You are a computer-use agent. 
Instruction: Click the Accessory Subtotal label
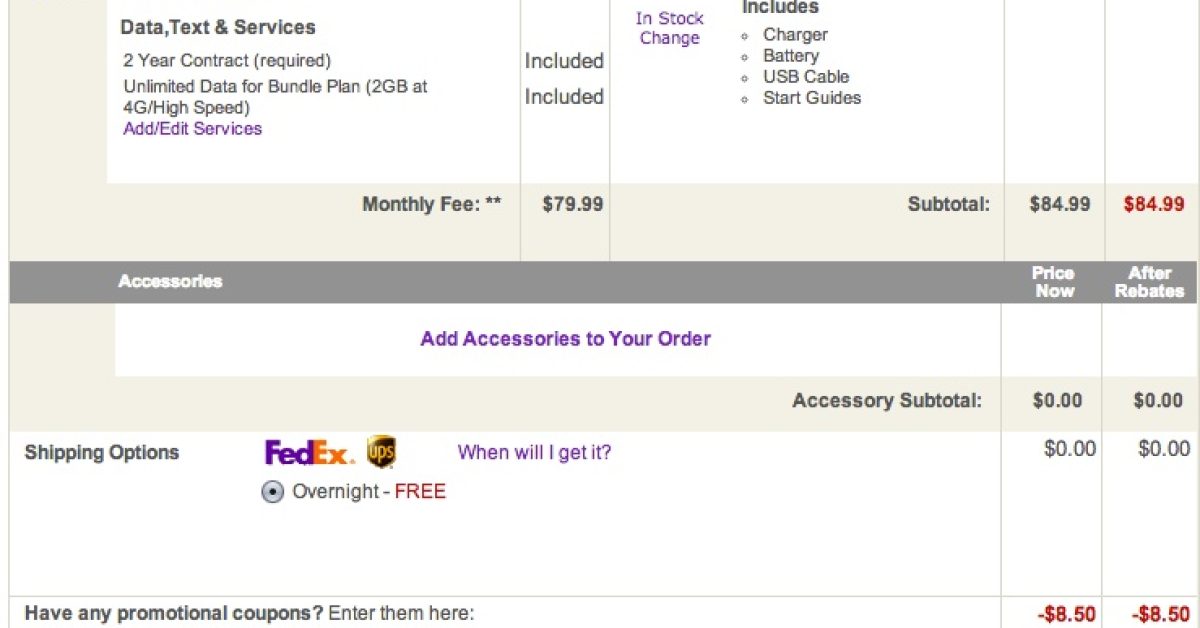[x=887, y=401]
